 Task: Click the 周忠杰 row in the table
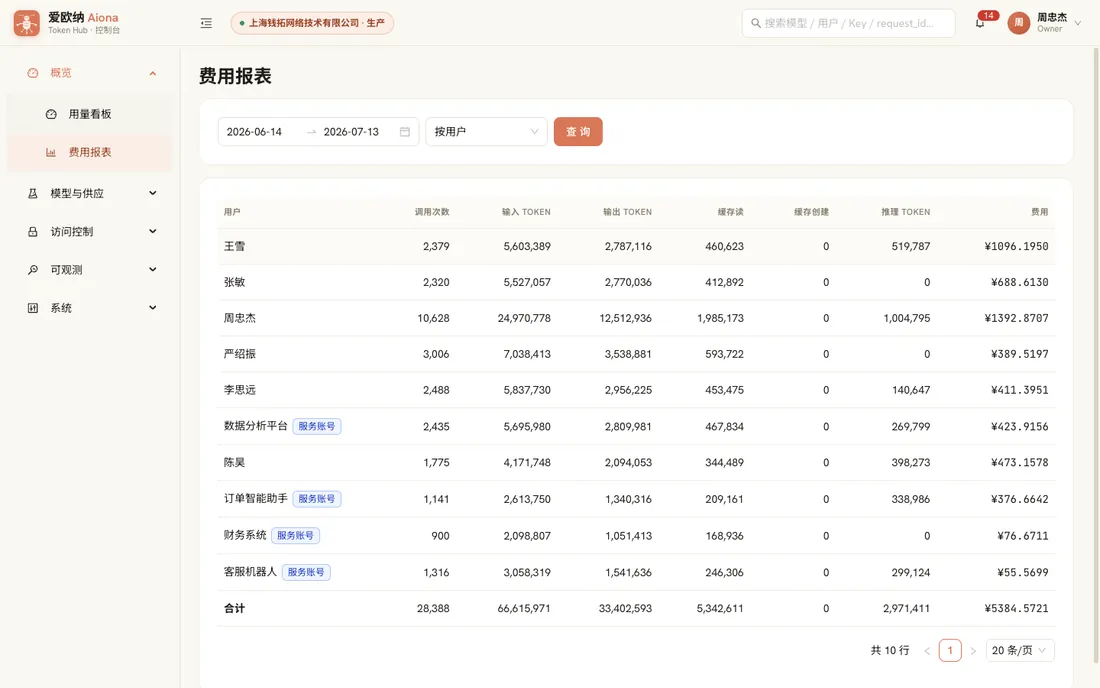click(636, 318)
